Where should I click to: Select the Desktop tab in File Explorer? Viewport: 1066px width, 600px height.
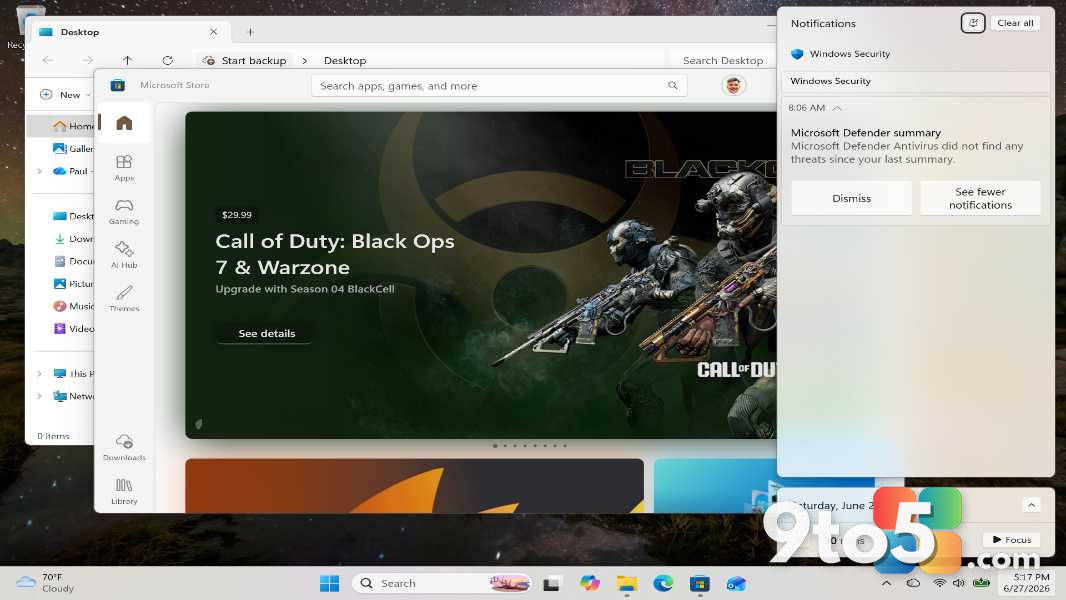click(131, 32)
